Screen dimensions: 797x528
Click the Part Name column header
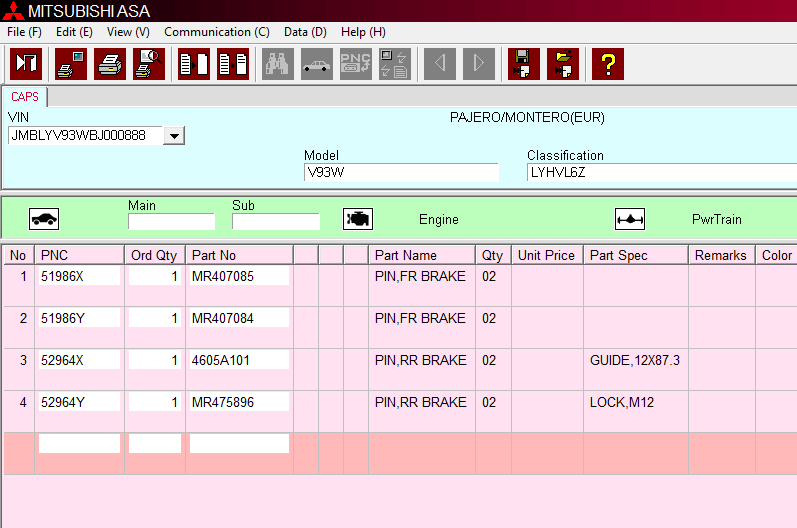[405, 255]
